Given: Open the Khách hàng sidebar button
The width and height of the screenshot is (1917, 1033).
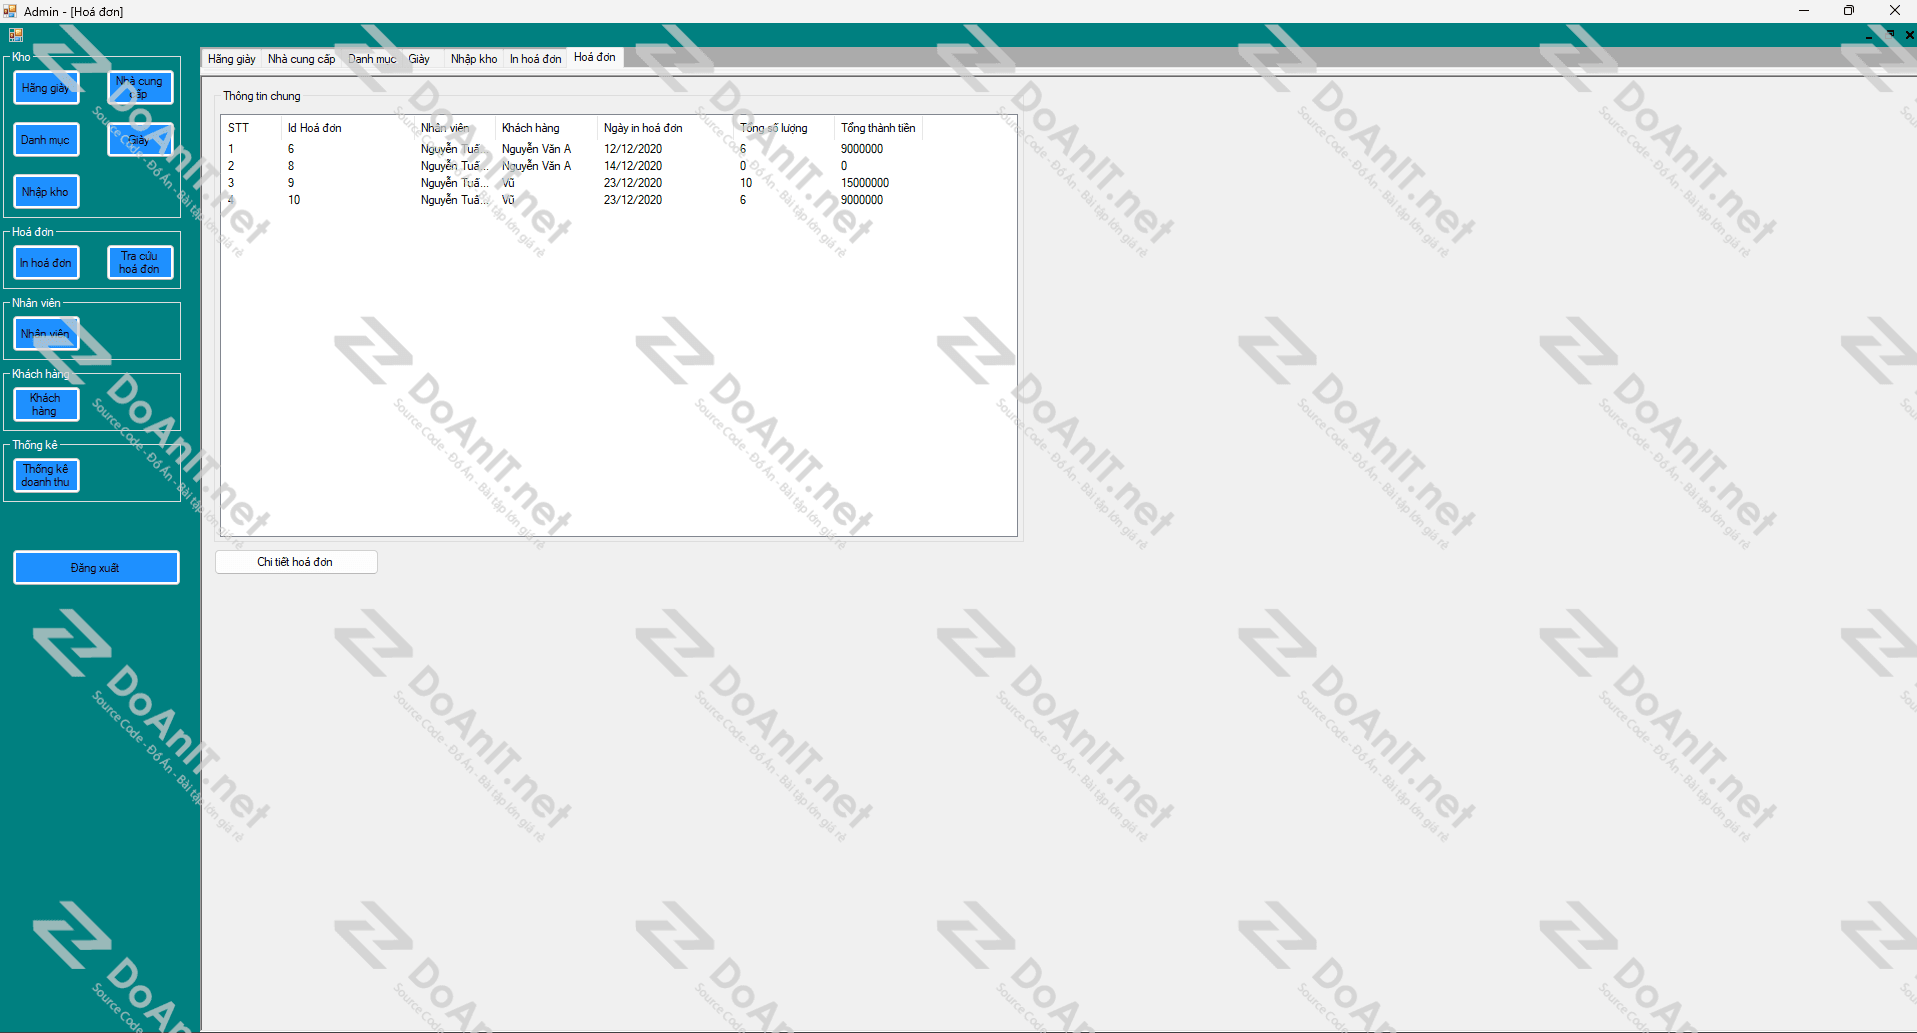Looking at the screenshot, I should (46, 405).
